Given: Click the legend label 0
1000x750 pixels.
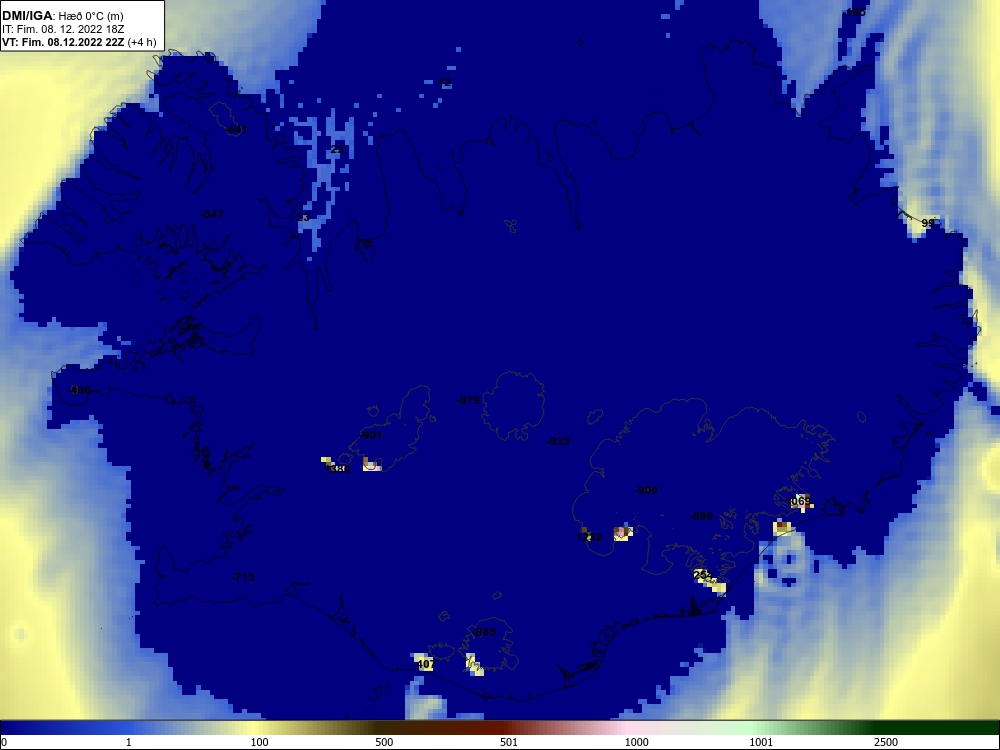Looking at the screenshot, I should click(3, 742).
